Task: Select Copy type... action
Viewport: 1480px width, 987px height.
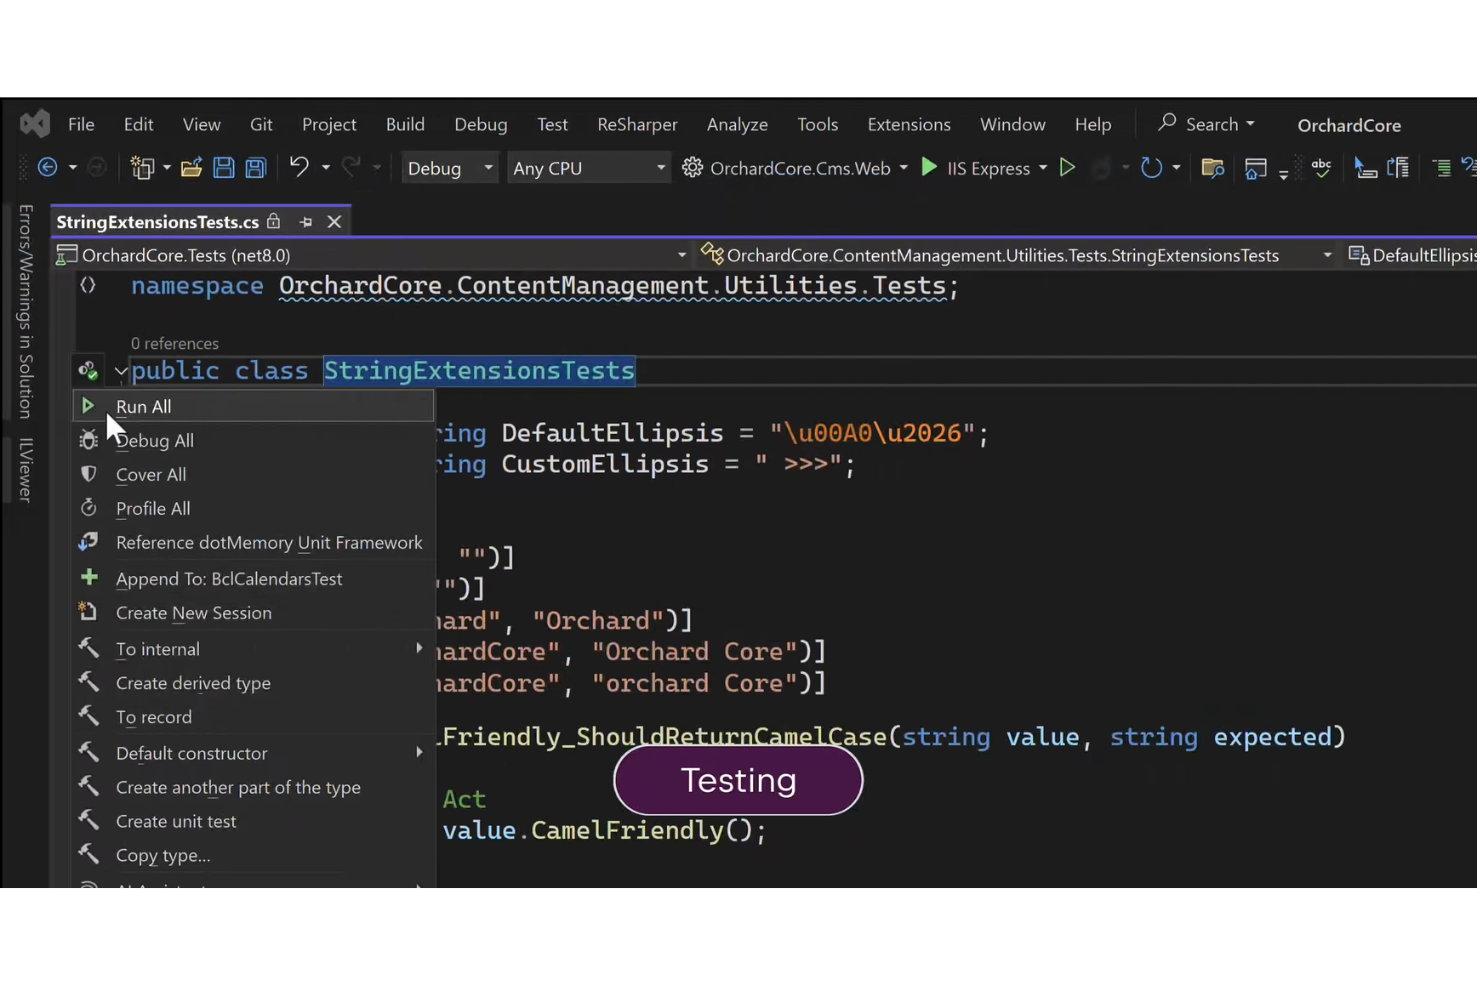Action: point(253,855)
